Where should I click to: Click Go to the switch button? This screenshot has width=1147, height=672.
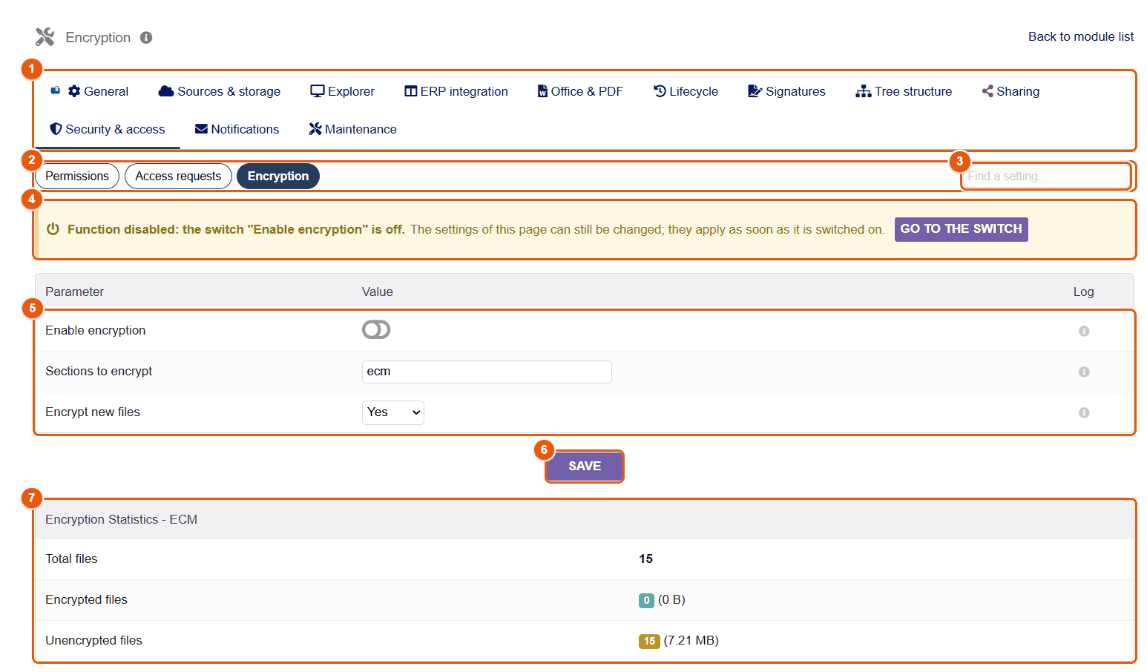click(x=961, y=230)
